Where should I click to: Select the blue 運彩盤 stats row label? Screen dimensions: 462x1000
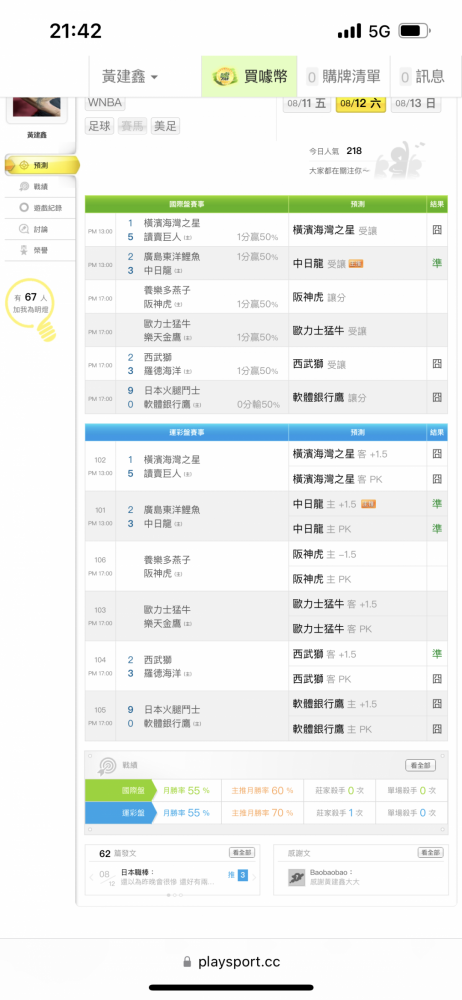pyautogui.click(x=121, y=812)
